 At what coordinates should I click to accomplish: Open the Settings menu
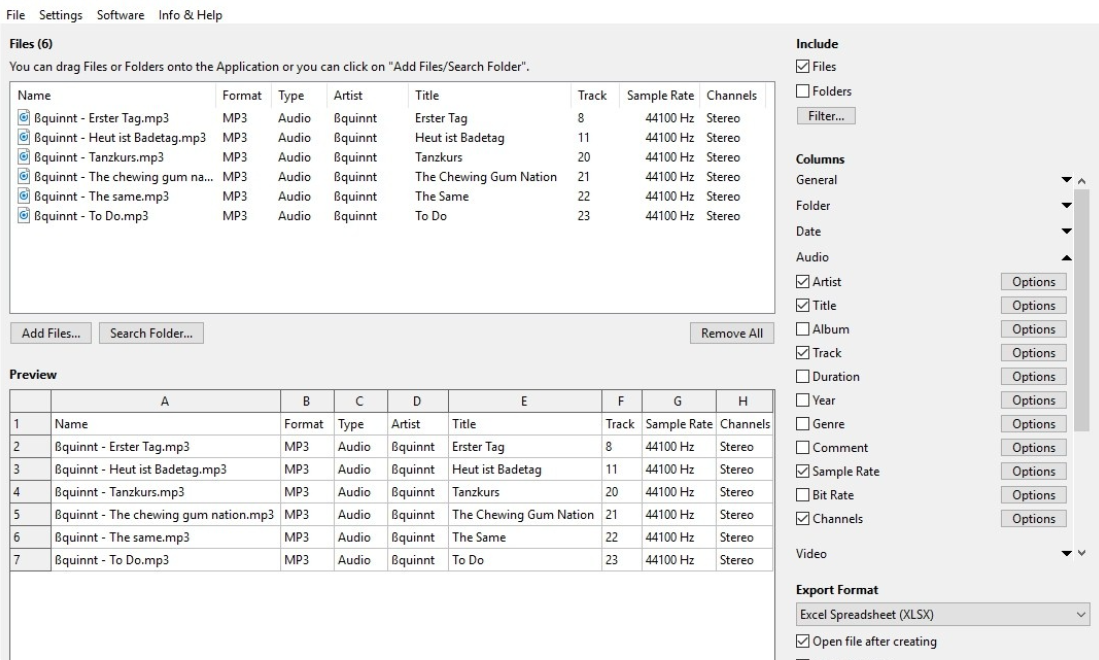(x=60, y=15)
